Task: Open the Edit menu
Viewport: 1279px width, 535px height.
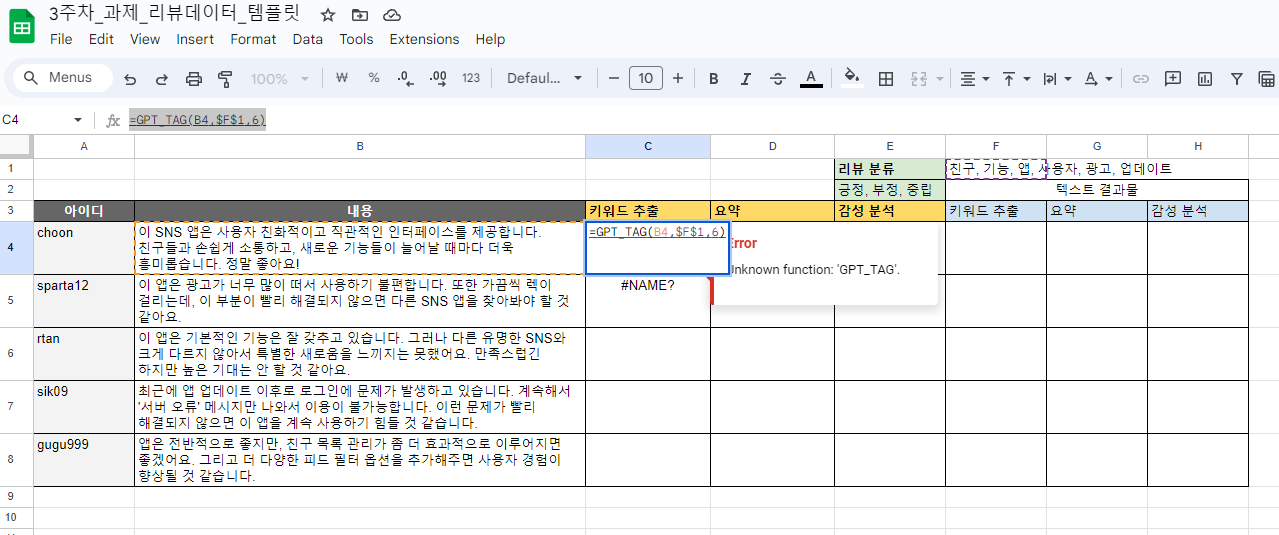Action: [x=101, y=39]
